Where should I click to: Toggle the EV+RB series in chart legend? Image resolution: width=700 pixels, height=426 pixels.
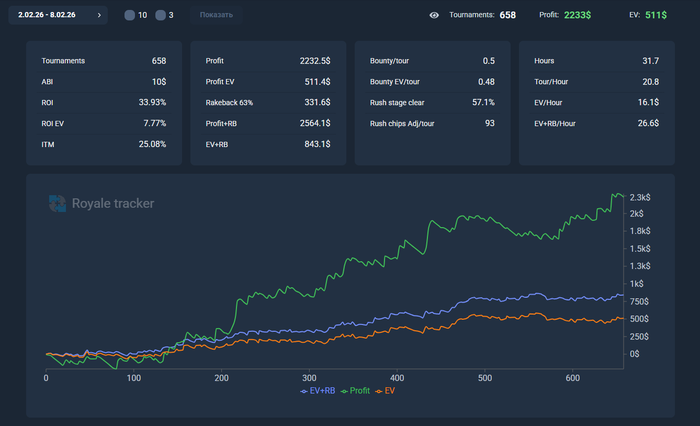[318, 391]
